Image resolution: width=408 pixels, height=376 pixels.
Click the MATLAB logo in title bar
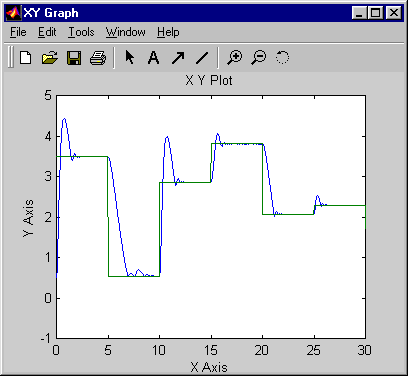[x=13, y=13]
